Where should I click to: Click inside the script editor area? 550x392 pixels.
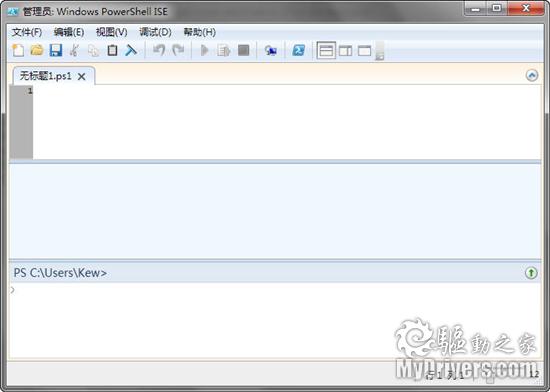[287, 122]
